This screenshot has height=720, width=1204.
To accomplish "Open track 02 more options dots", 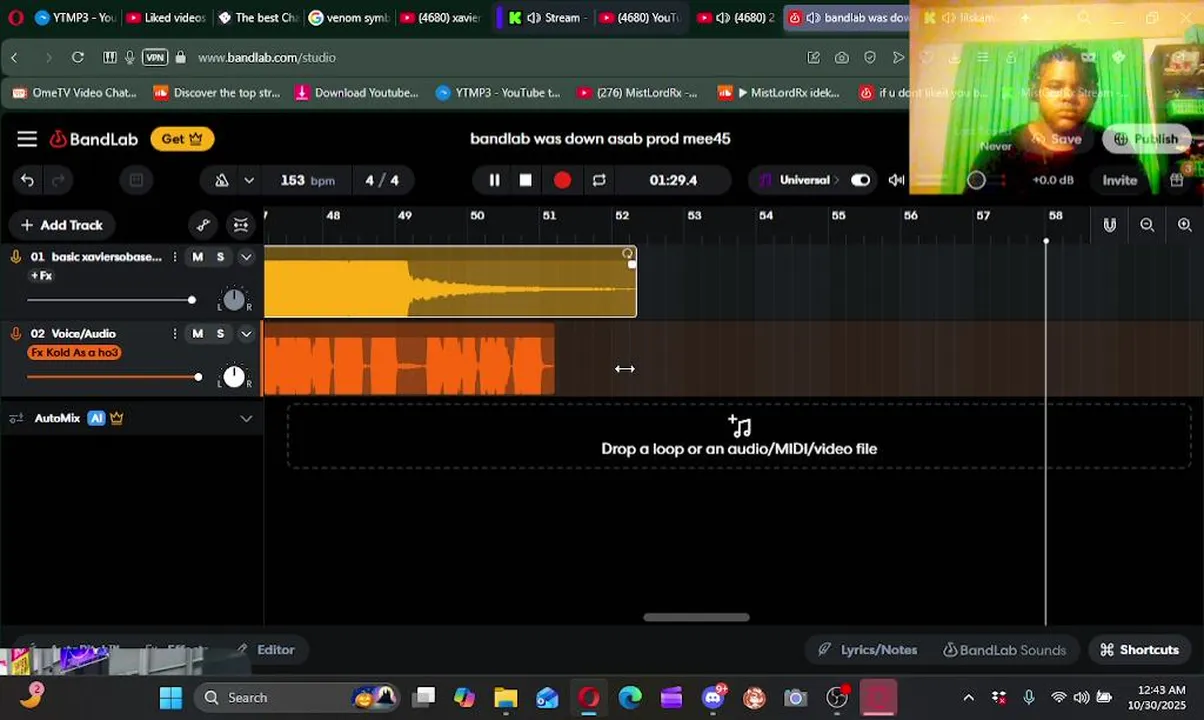I will 175,334.
